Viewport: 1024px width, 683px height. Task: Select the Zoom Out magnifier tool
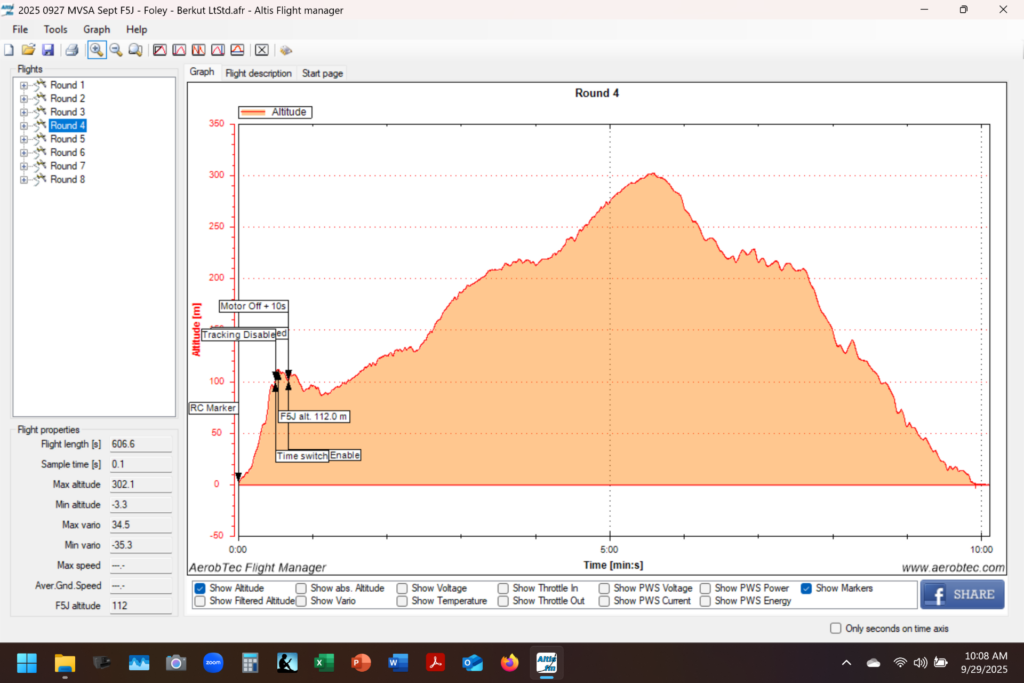116,50
